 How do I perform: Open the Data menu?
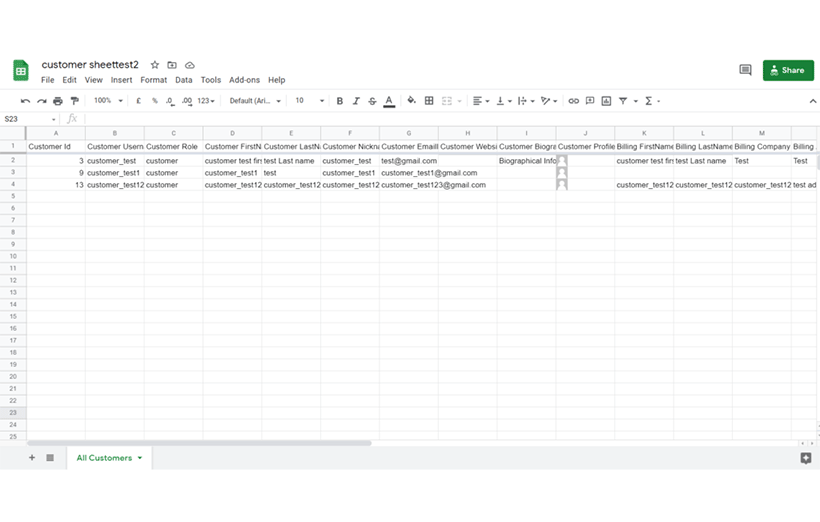184,80
